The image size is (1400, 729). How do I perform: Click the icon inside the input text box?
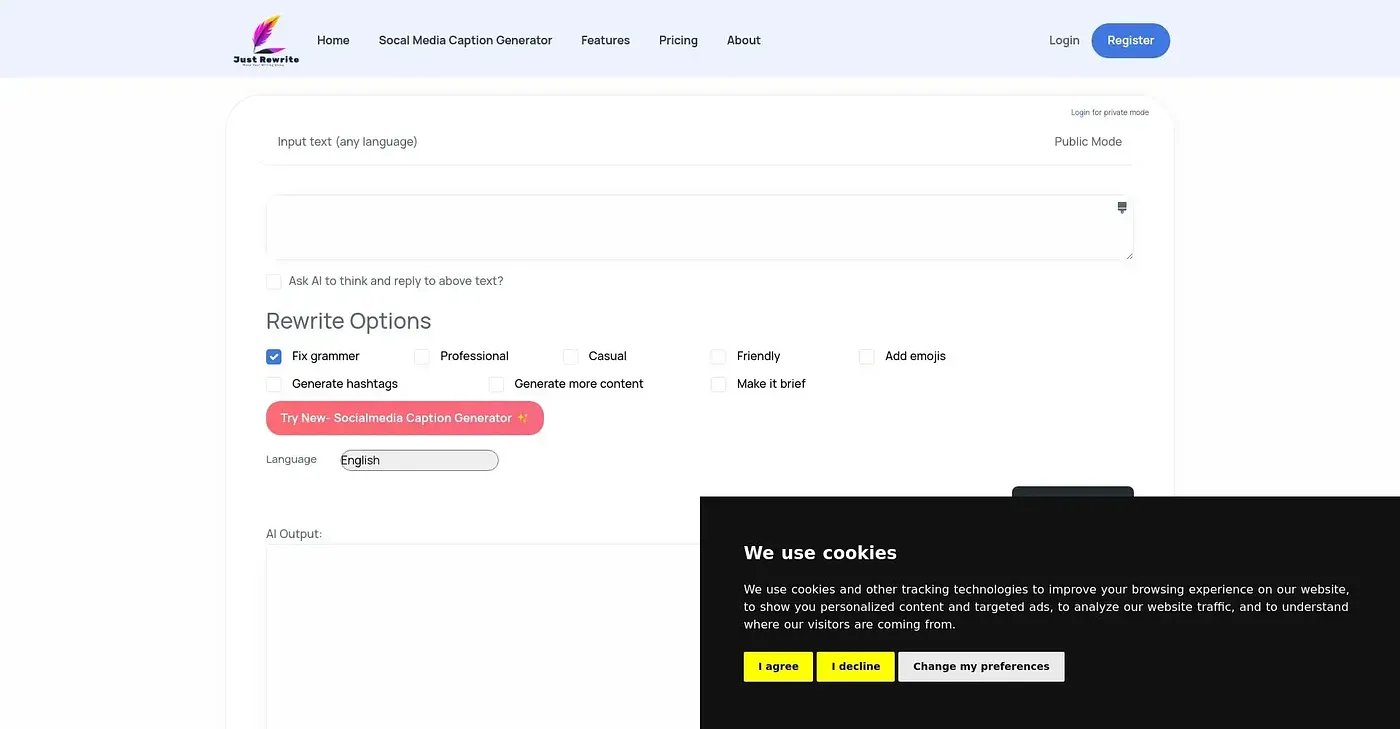[x=1122, y=208]
